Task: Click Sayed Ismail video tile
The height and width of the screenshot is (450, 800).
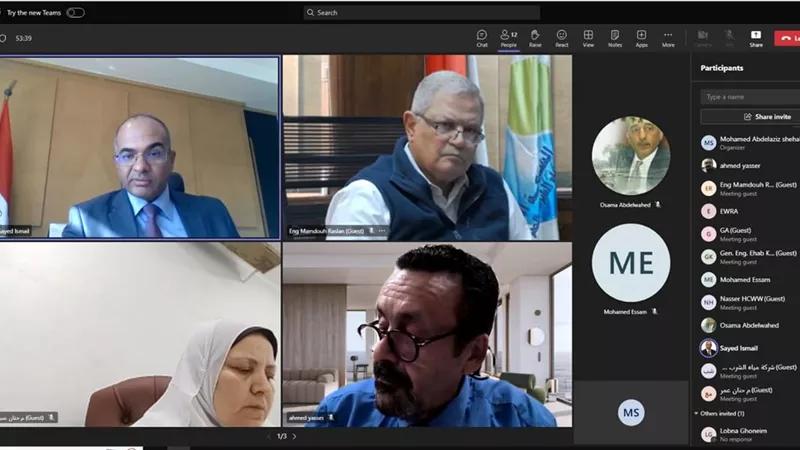Action: pos(140,147)
